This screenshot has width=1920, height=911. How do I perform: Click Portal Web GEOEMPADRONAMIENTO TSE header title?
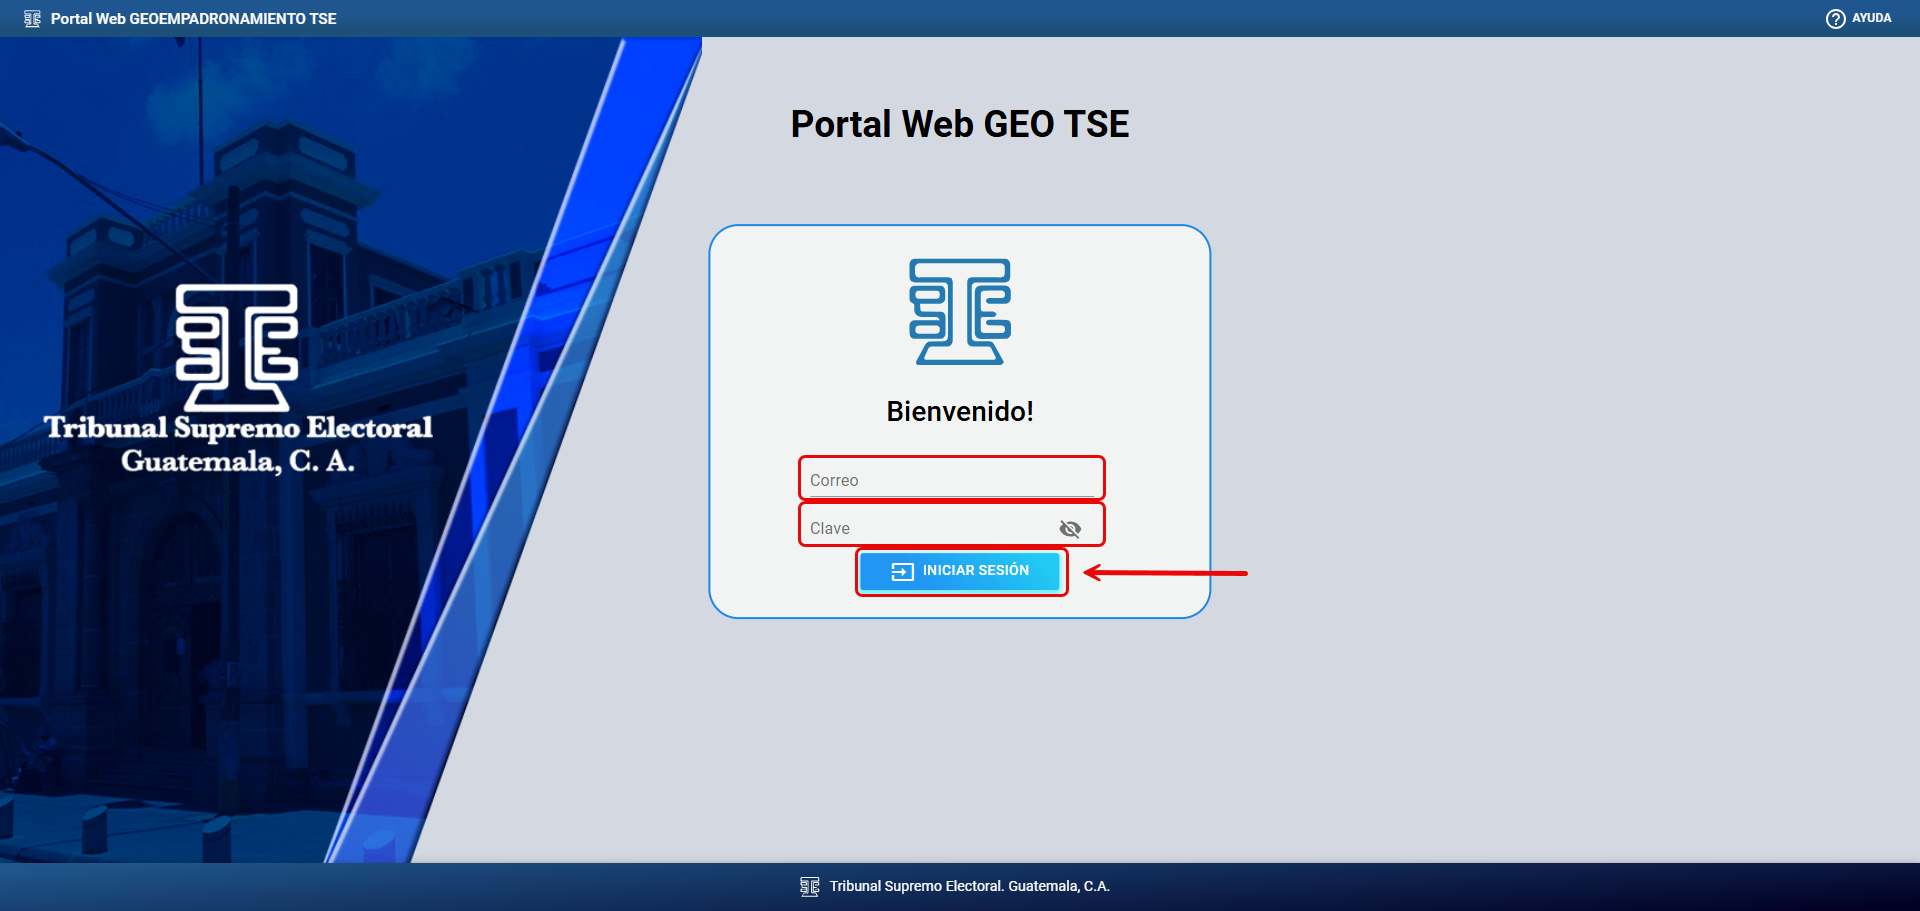193,19
